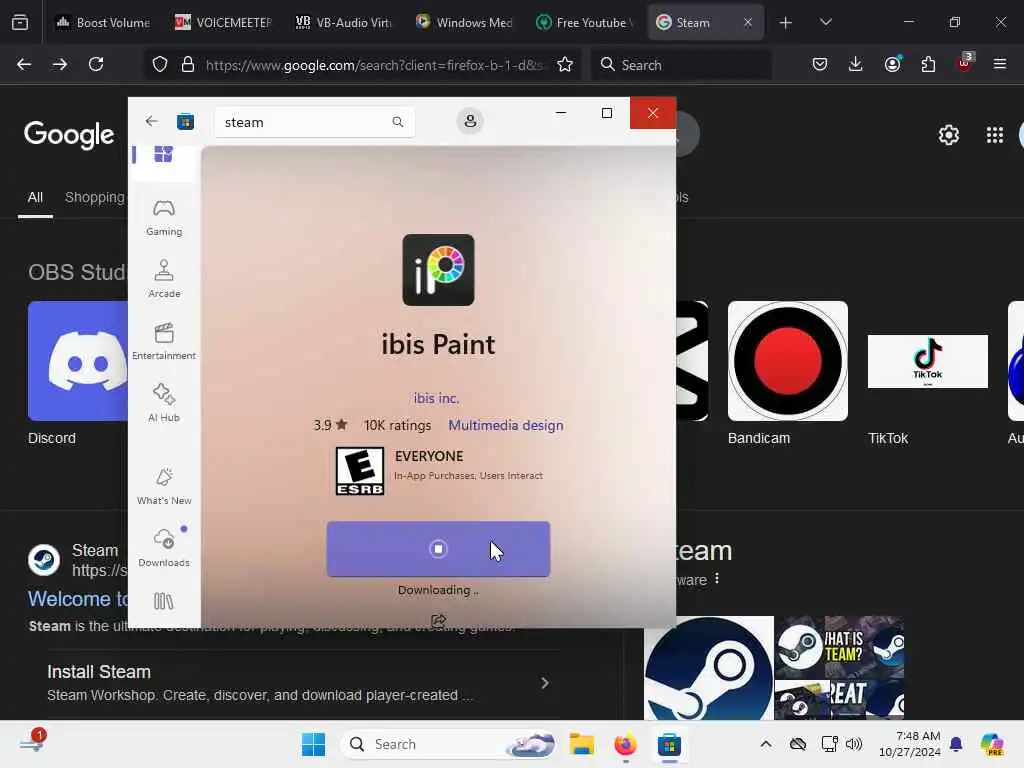
Task: Open the Install Steam sitelink
Action: click(99, 671)
